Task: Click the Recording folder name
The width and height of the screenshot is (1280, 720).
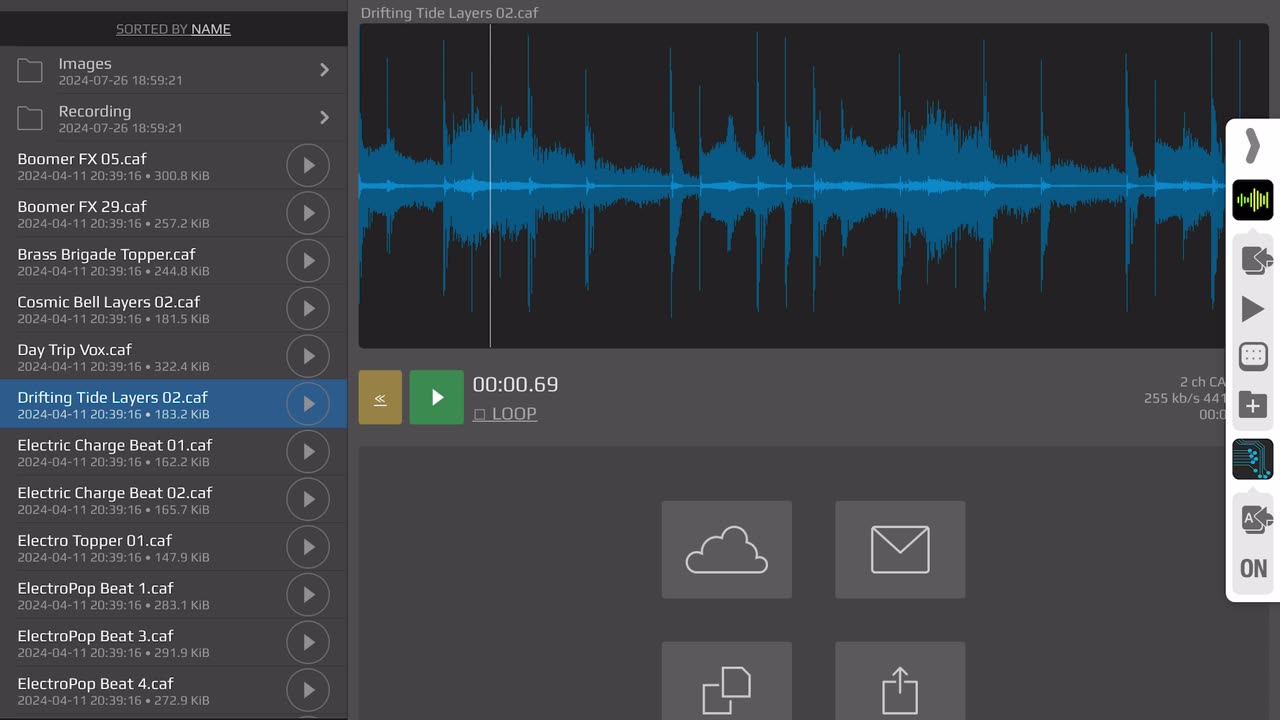Action: (95, 112)
